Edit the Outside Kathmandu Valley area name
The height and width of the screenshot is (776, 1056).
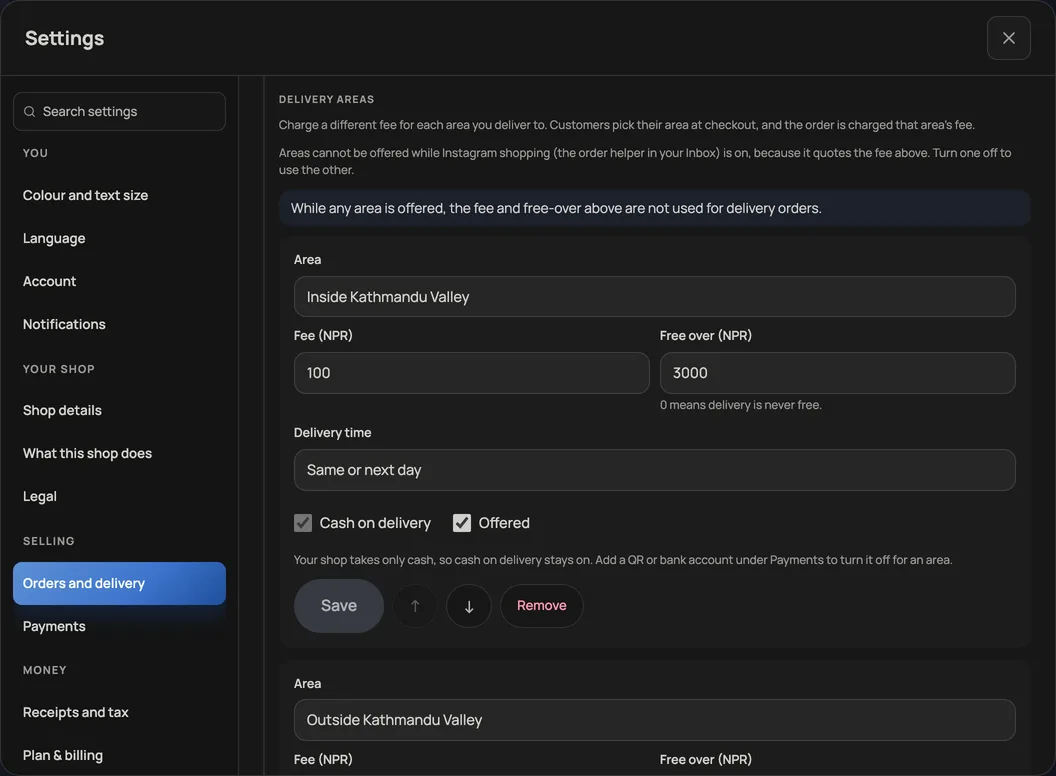tap(655, 720)
